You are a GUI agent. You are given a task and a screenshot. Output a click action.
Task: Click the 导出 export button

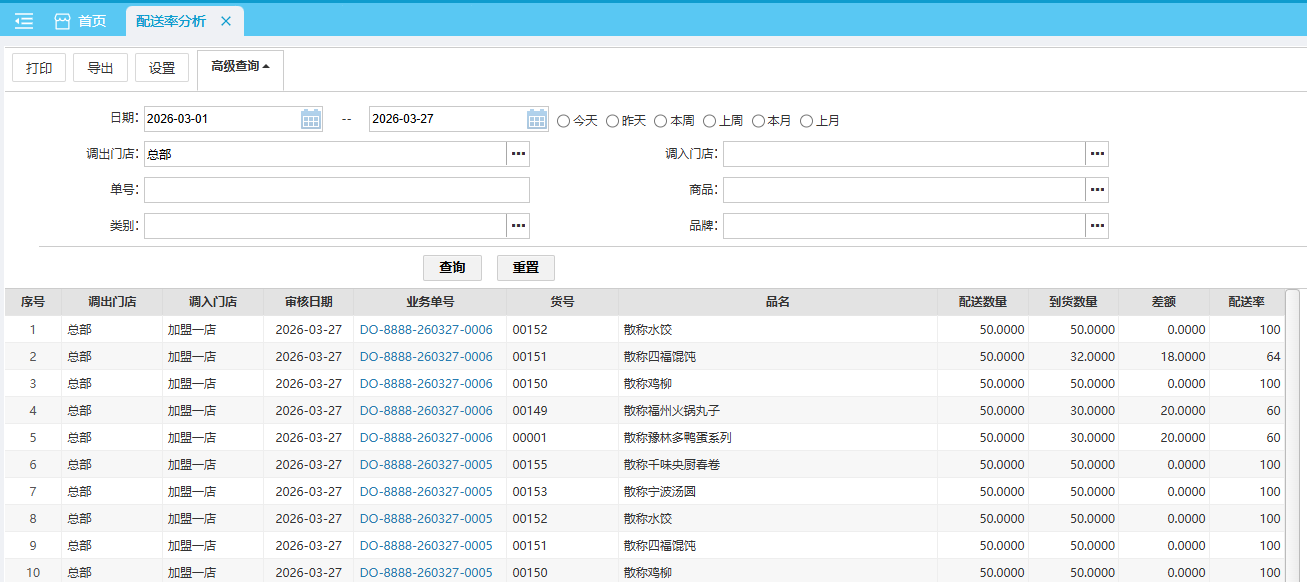[100, 68]
